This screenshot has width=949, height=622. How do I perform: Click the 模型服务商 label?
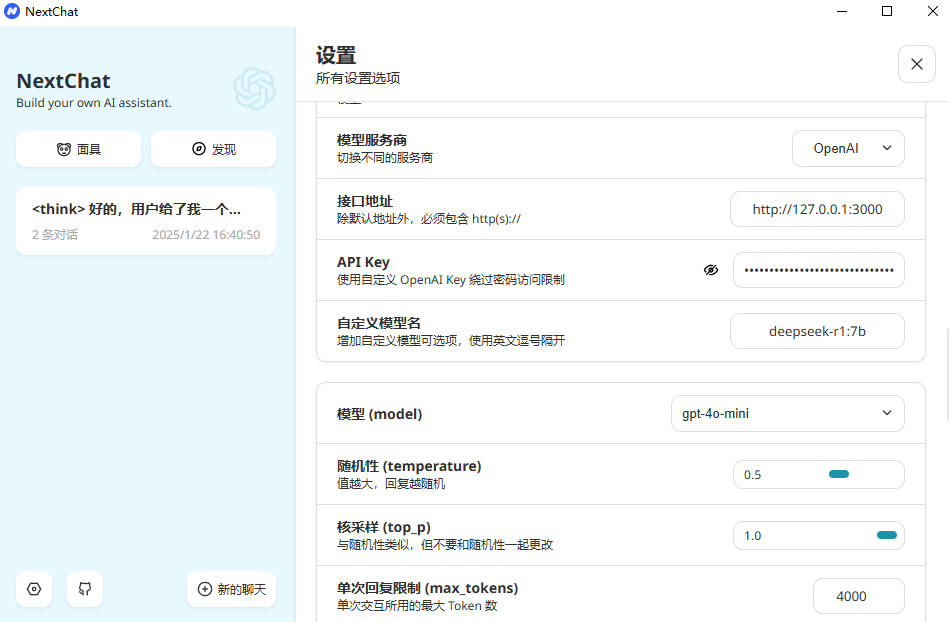372,140
